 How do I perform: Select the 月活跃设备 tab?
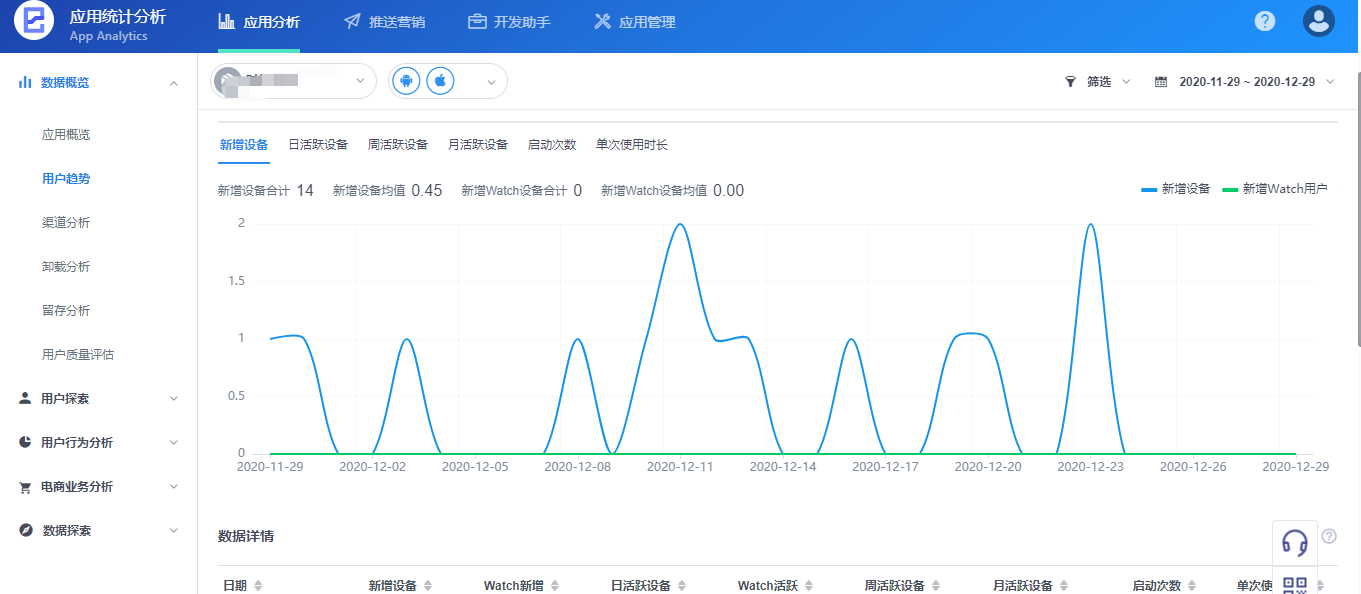click(x=478, y=145)
